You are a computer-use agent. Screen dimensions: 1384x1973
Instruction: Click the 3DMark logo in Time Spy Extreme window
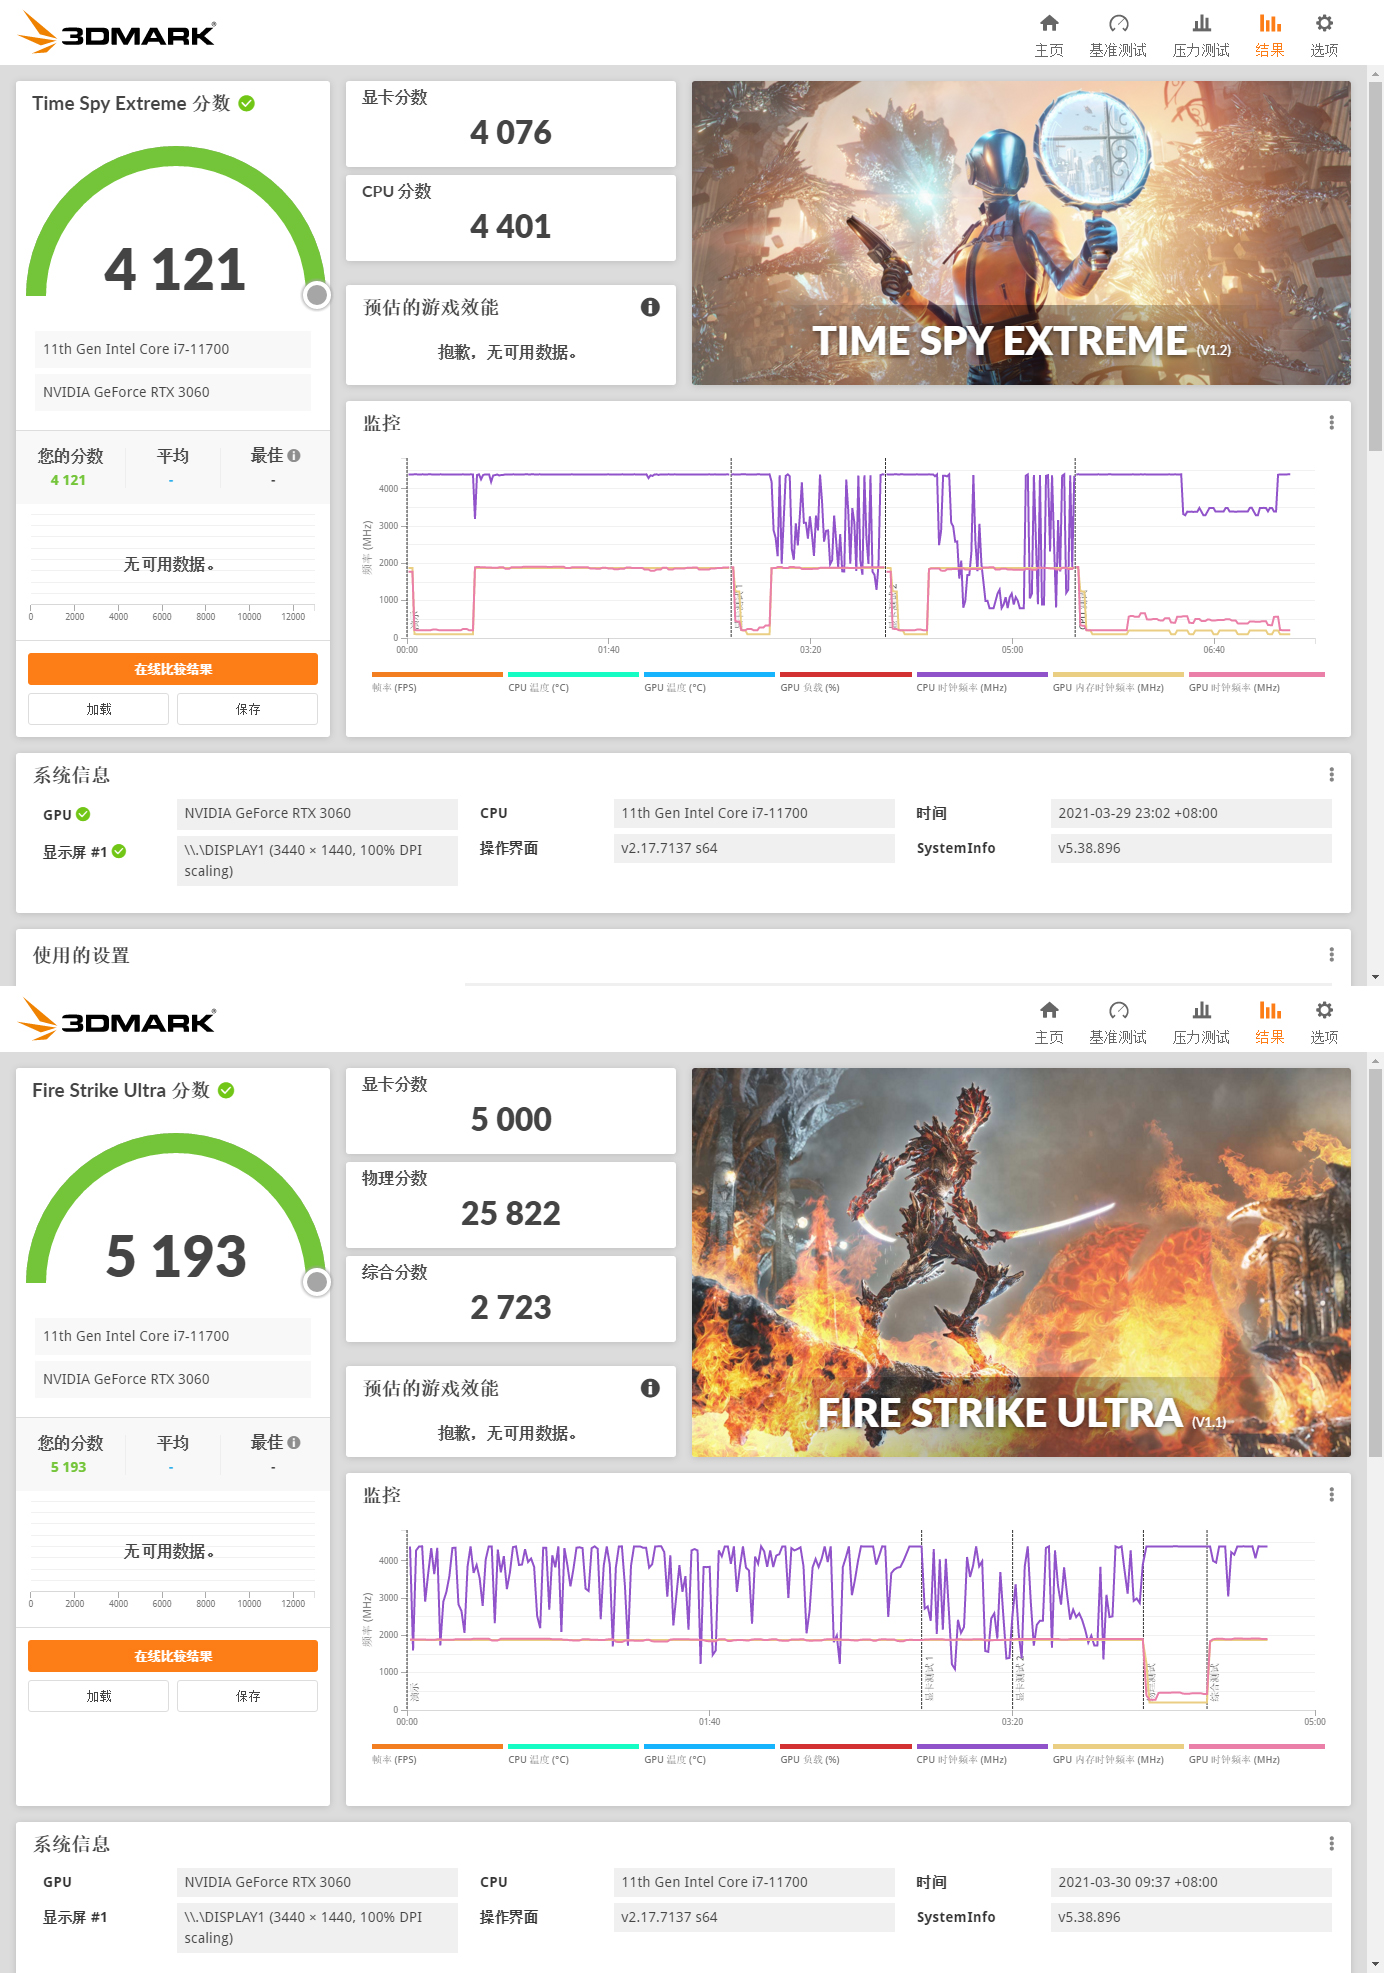click(x=117, y=33)
